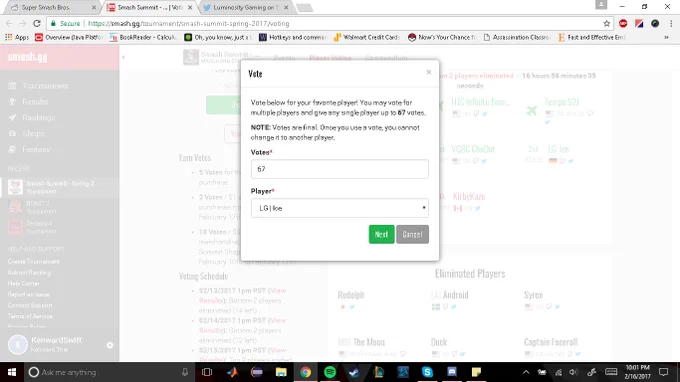Open the Windows Start menu
Image resolution: width=680 pixels, height=382 pixels.
pyautogui.click(x=12, y=372)
